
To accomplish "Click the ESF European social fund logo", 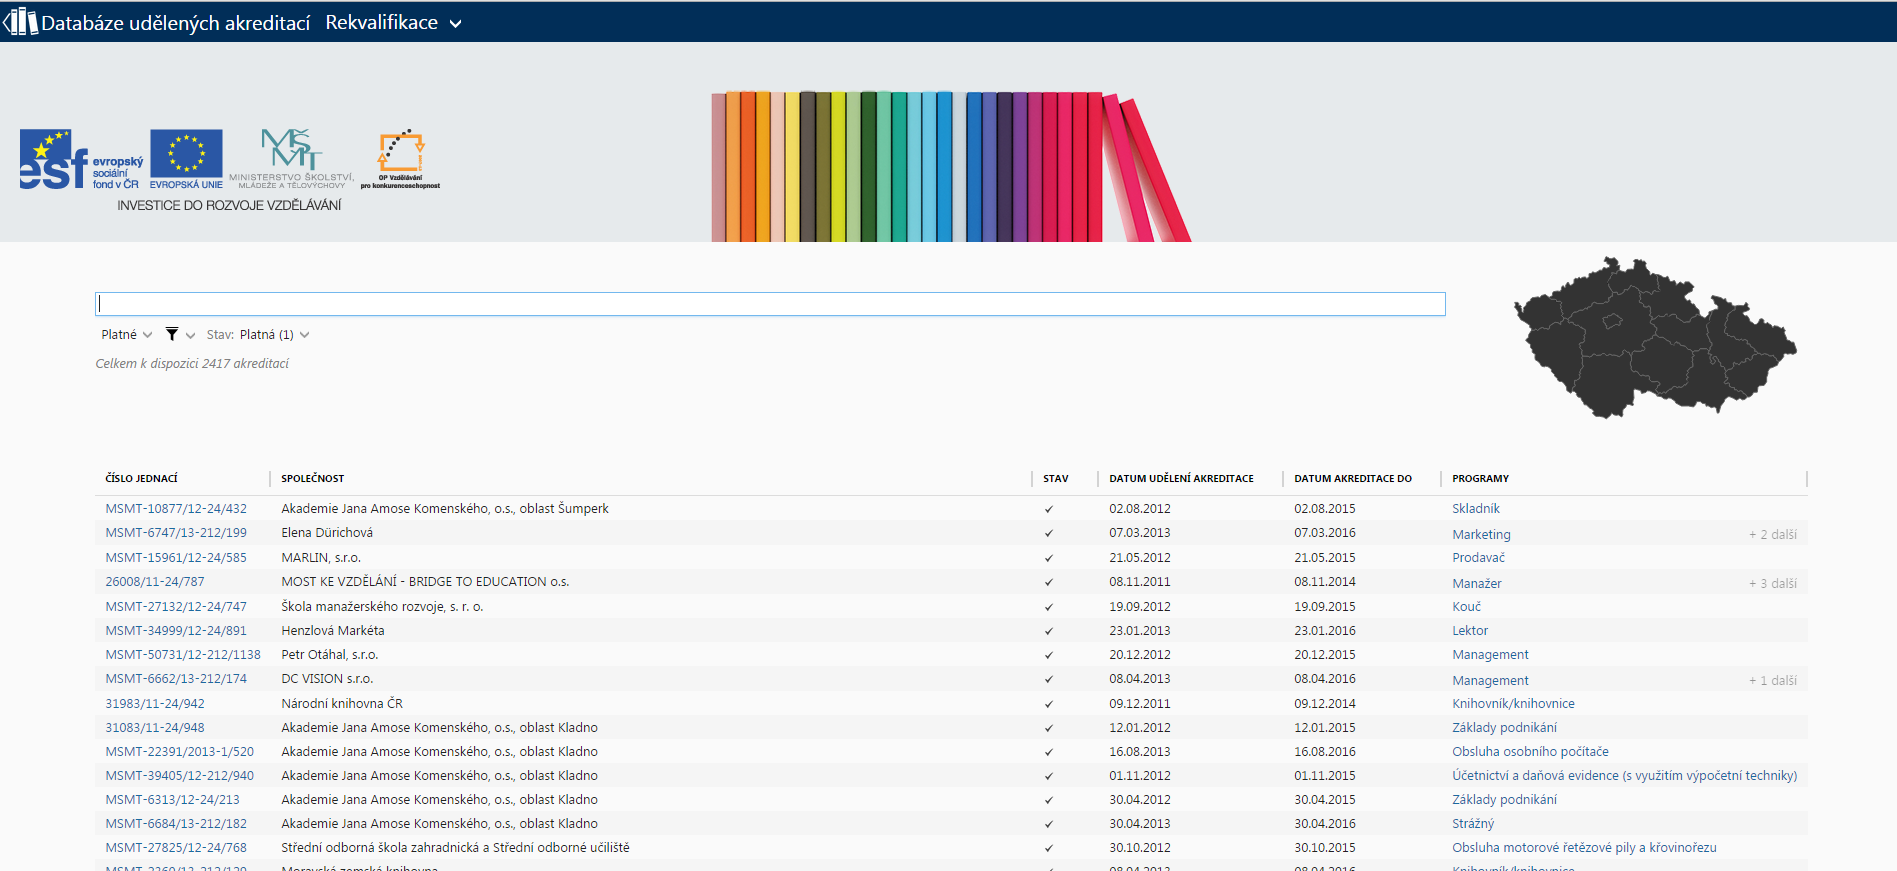I will (x=81, y=159).
